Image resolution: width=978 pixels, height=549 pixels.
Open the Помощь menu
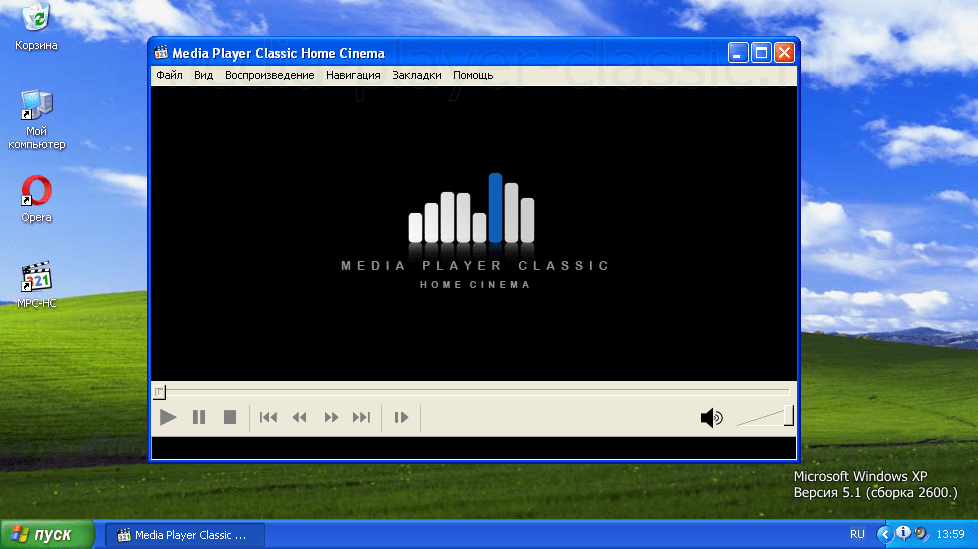[473, 75]
